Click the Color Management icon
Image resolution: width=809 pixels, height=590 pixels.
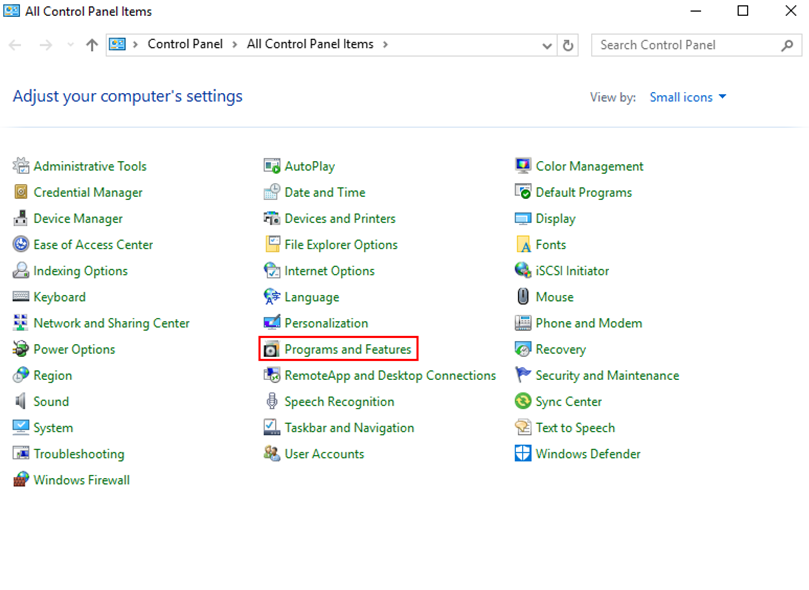[x=523, y=166]
